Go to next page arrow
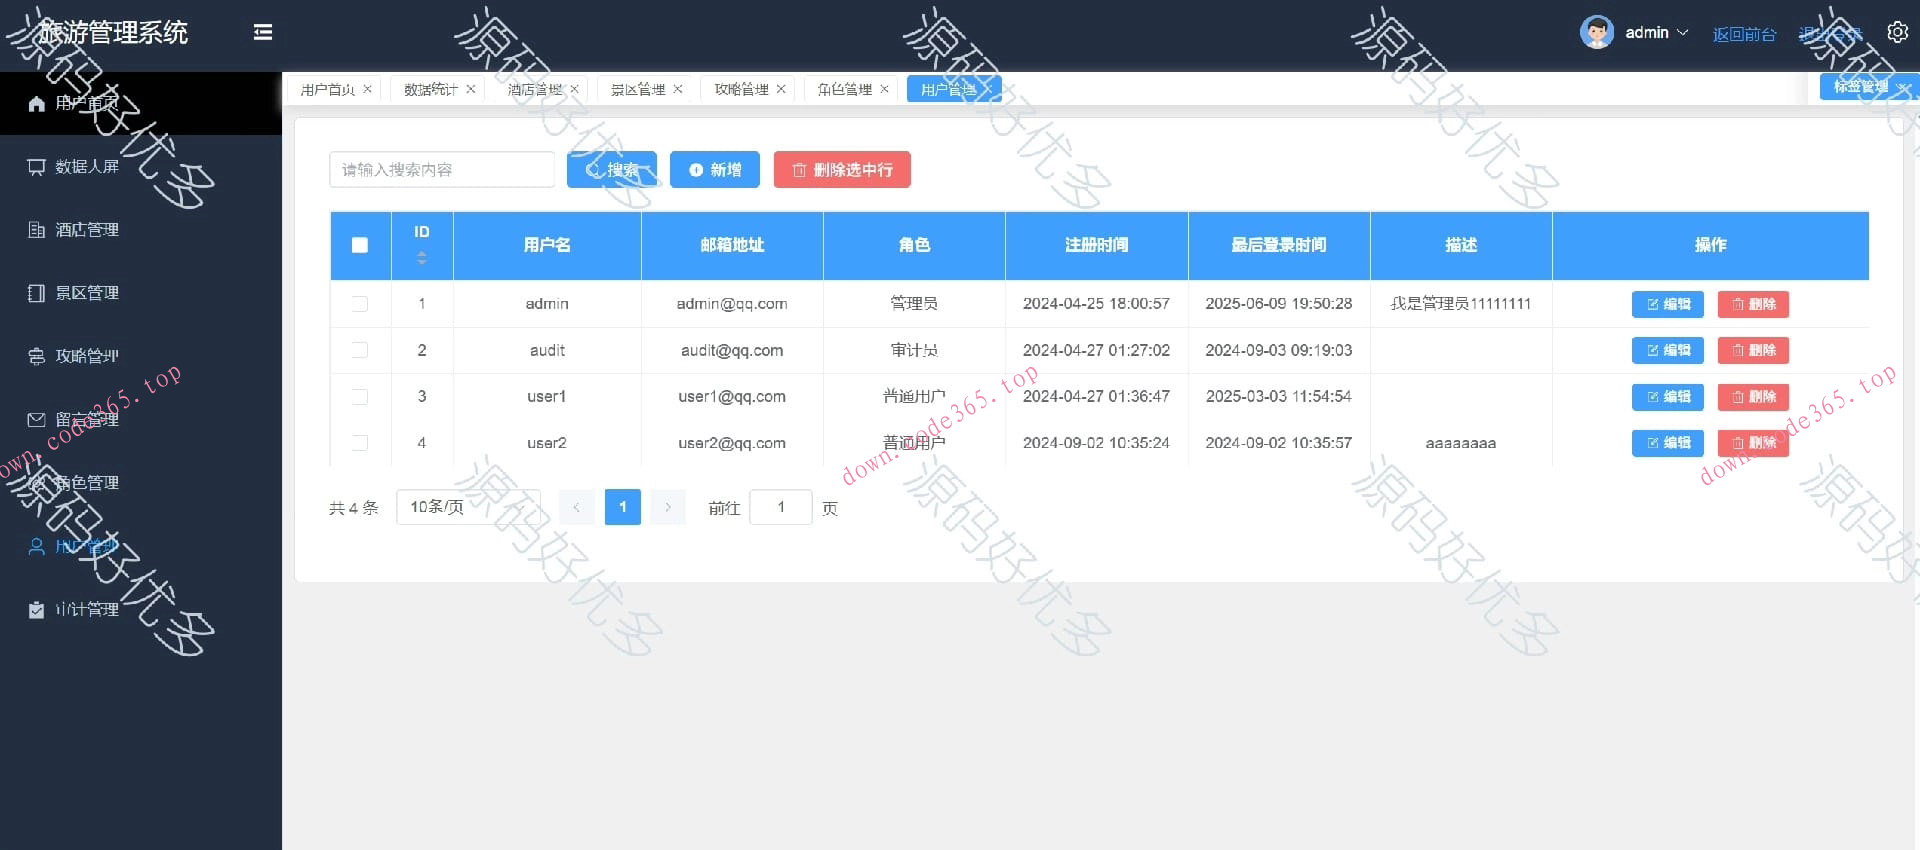1920x850 pixels. click(x=668, y=507)
